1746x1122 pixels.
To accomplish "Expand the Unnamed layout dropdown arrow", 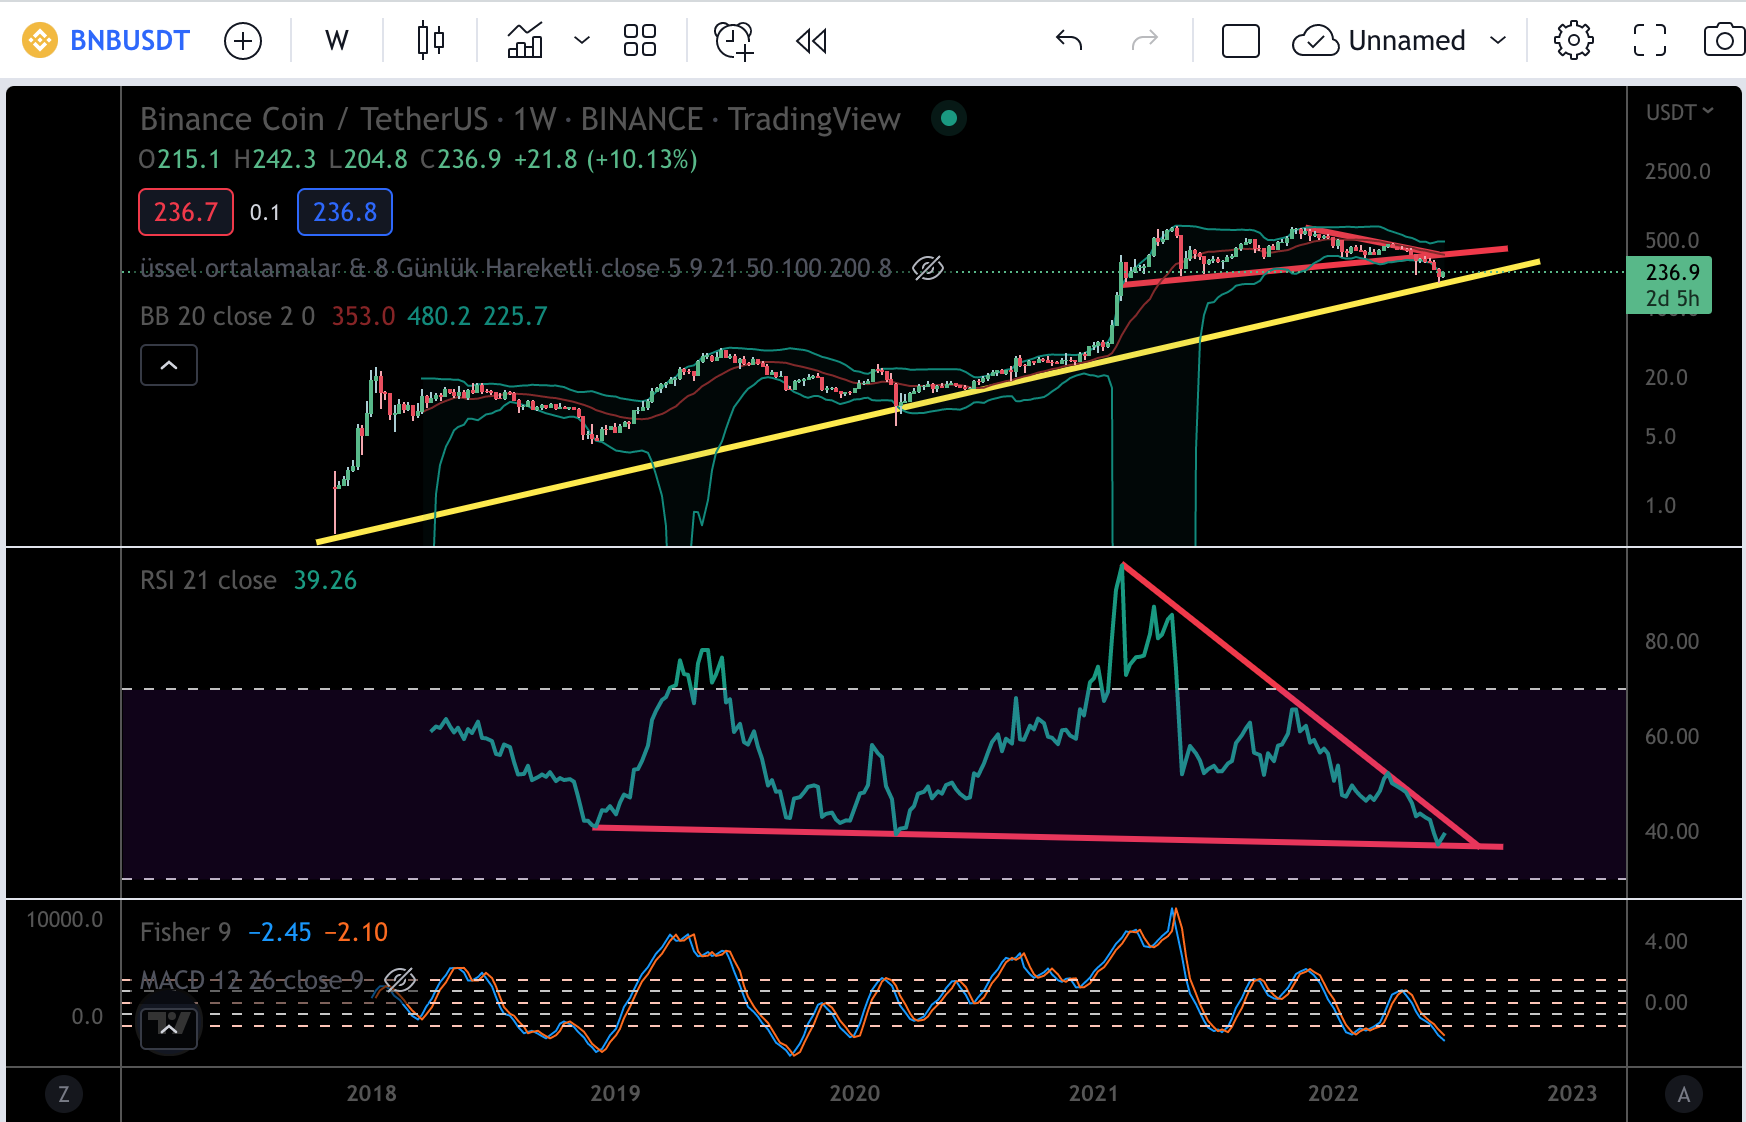I will point(1498,41).
